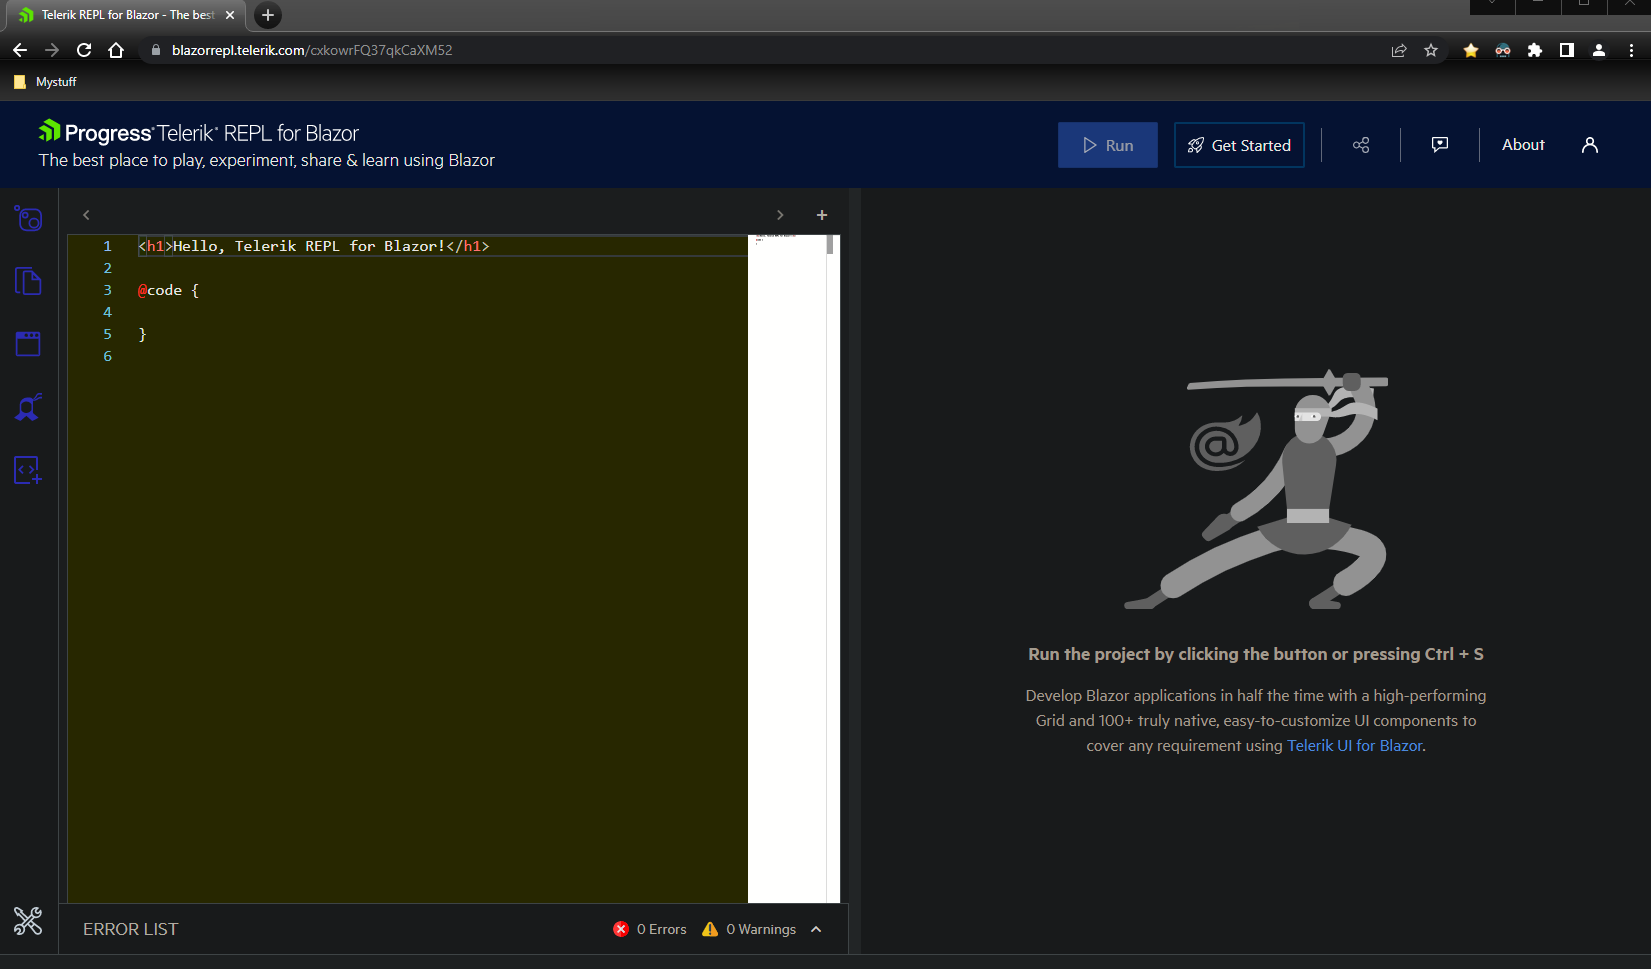1651x969 pixels.
Task: Go back with the browser back arrow
Action: point(20,50)
